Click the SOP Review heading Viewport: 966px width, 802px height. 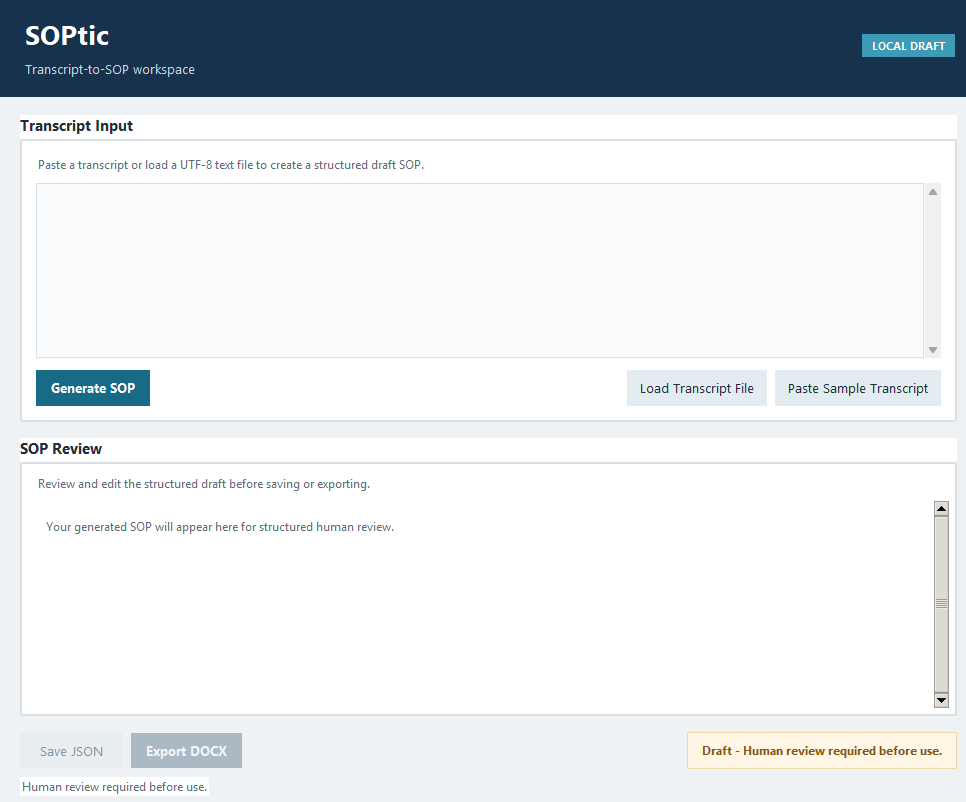pyautogui.click(x=61, y=448)
